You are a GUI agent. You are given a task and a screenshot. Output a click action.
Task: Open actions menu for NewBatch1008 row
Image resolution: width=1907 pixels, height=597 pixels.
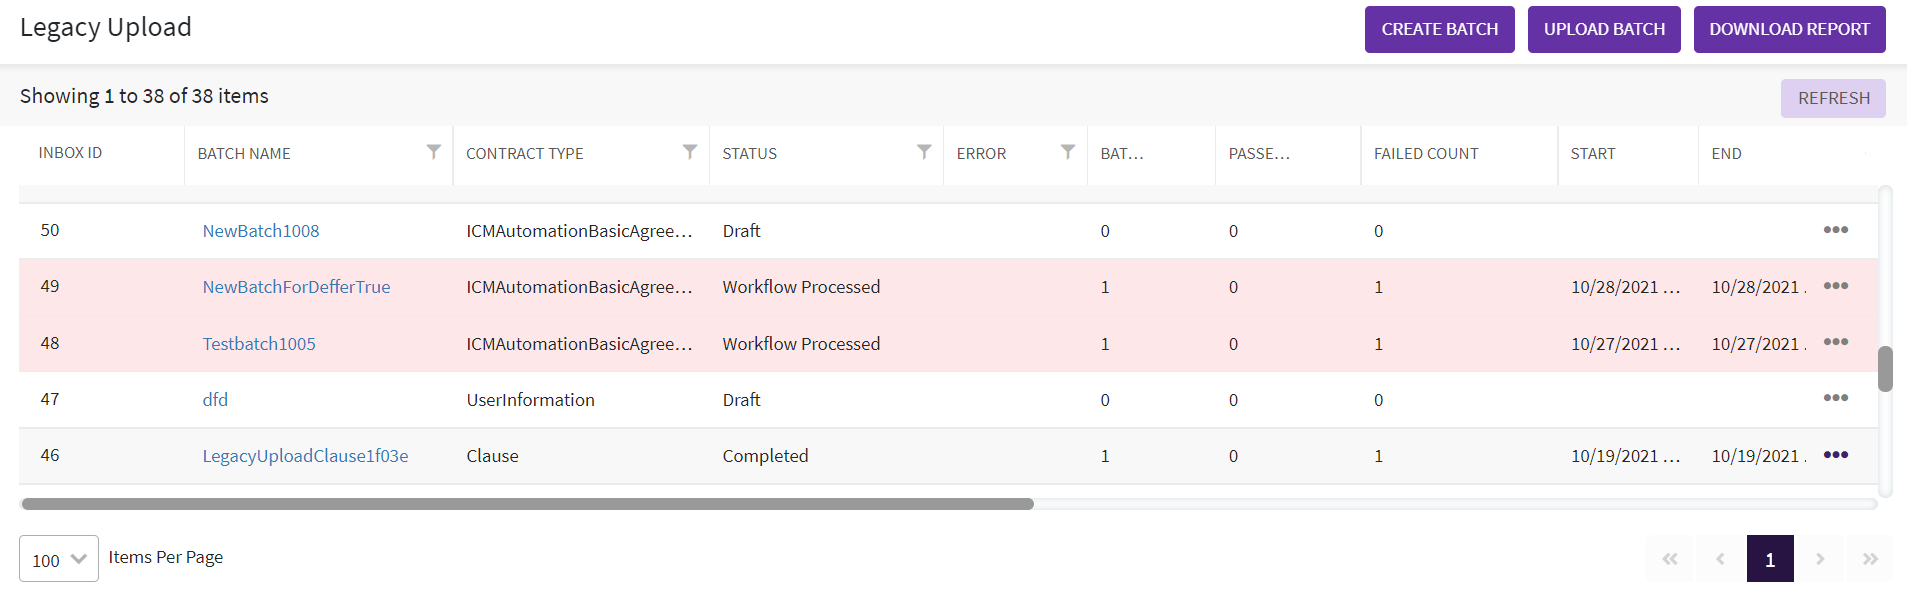point(1835,230)
